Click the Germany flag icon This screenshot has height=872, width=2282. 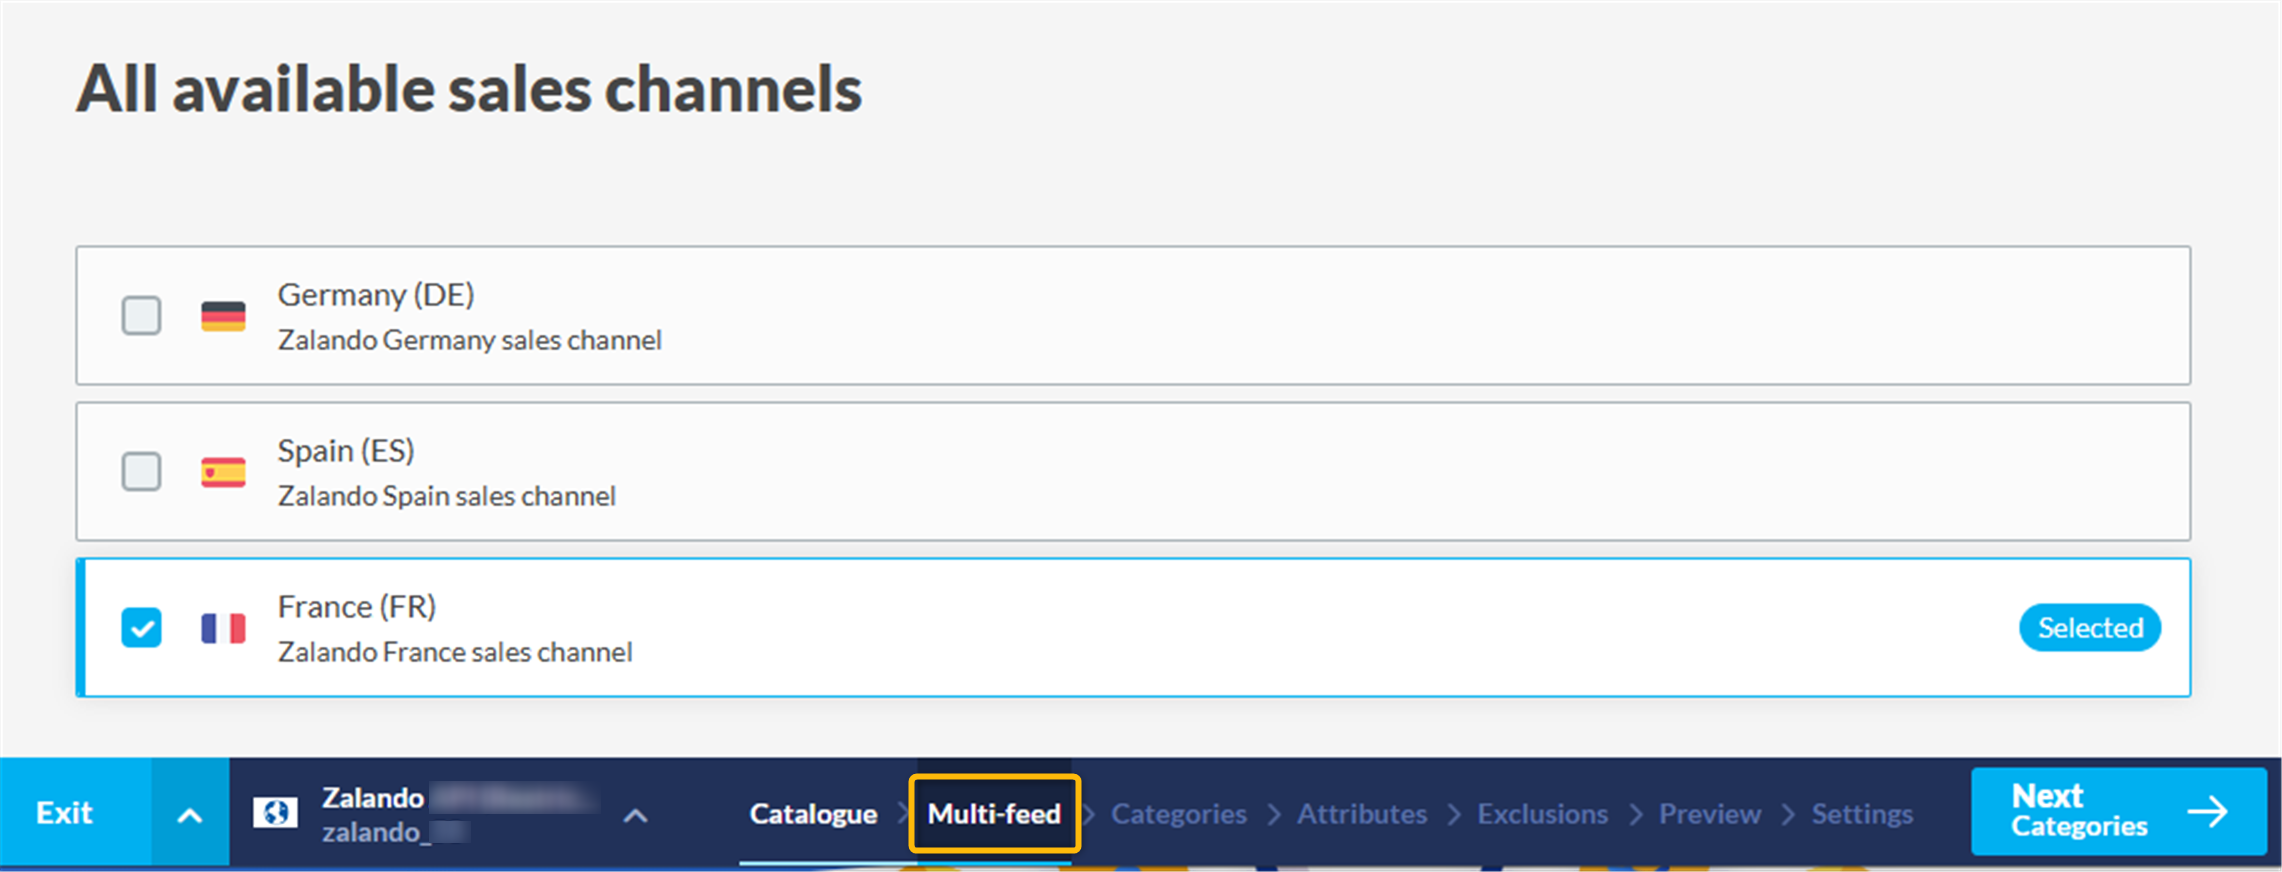222,315
